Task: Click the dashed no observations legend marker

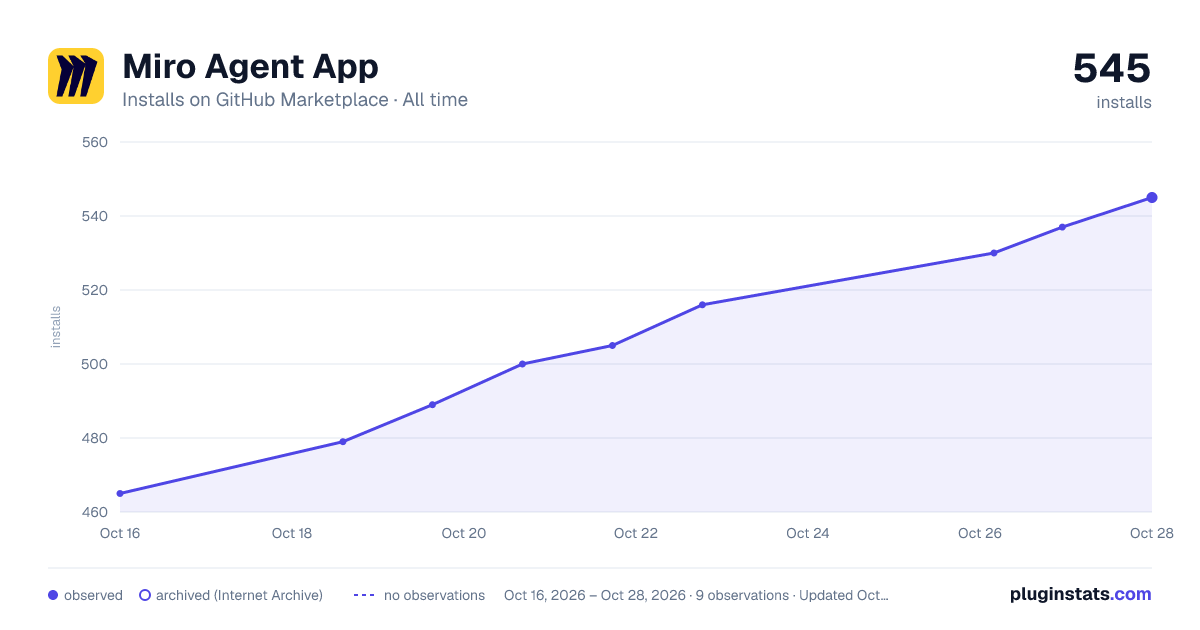Action: (x=364, y=595)
